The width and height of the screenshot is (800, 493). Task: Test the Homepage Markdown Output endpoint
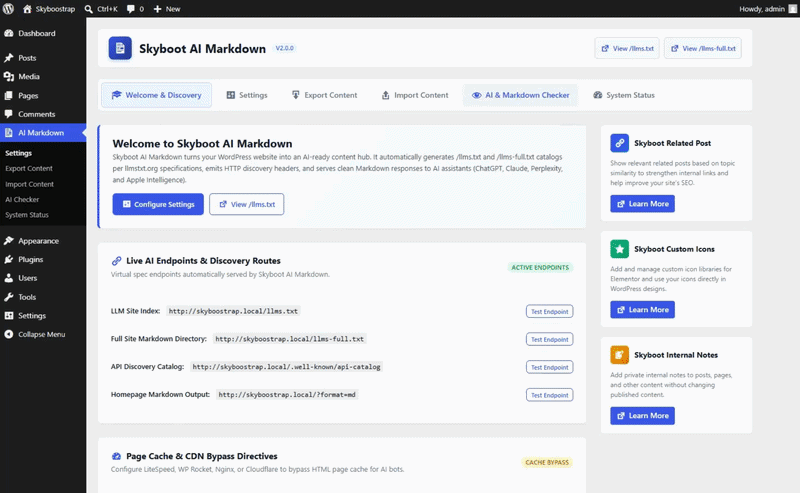point(549,395)
